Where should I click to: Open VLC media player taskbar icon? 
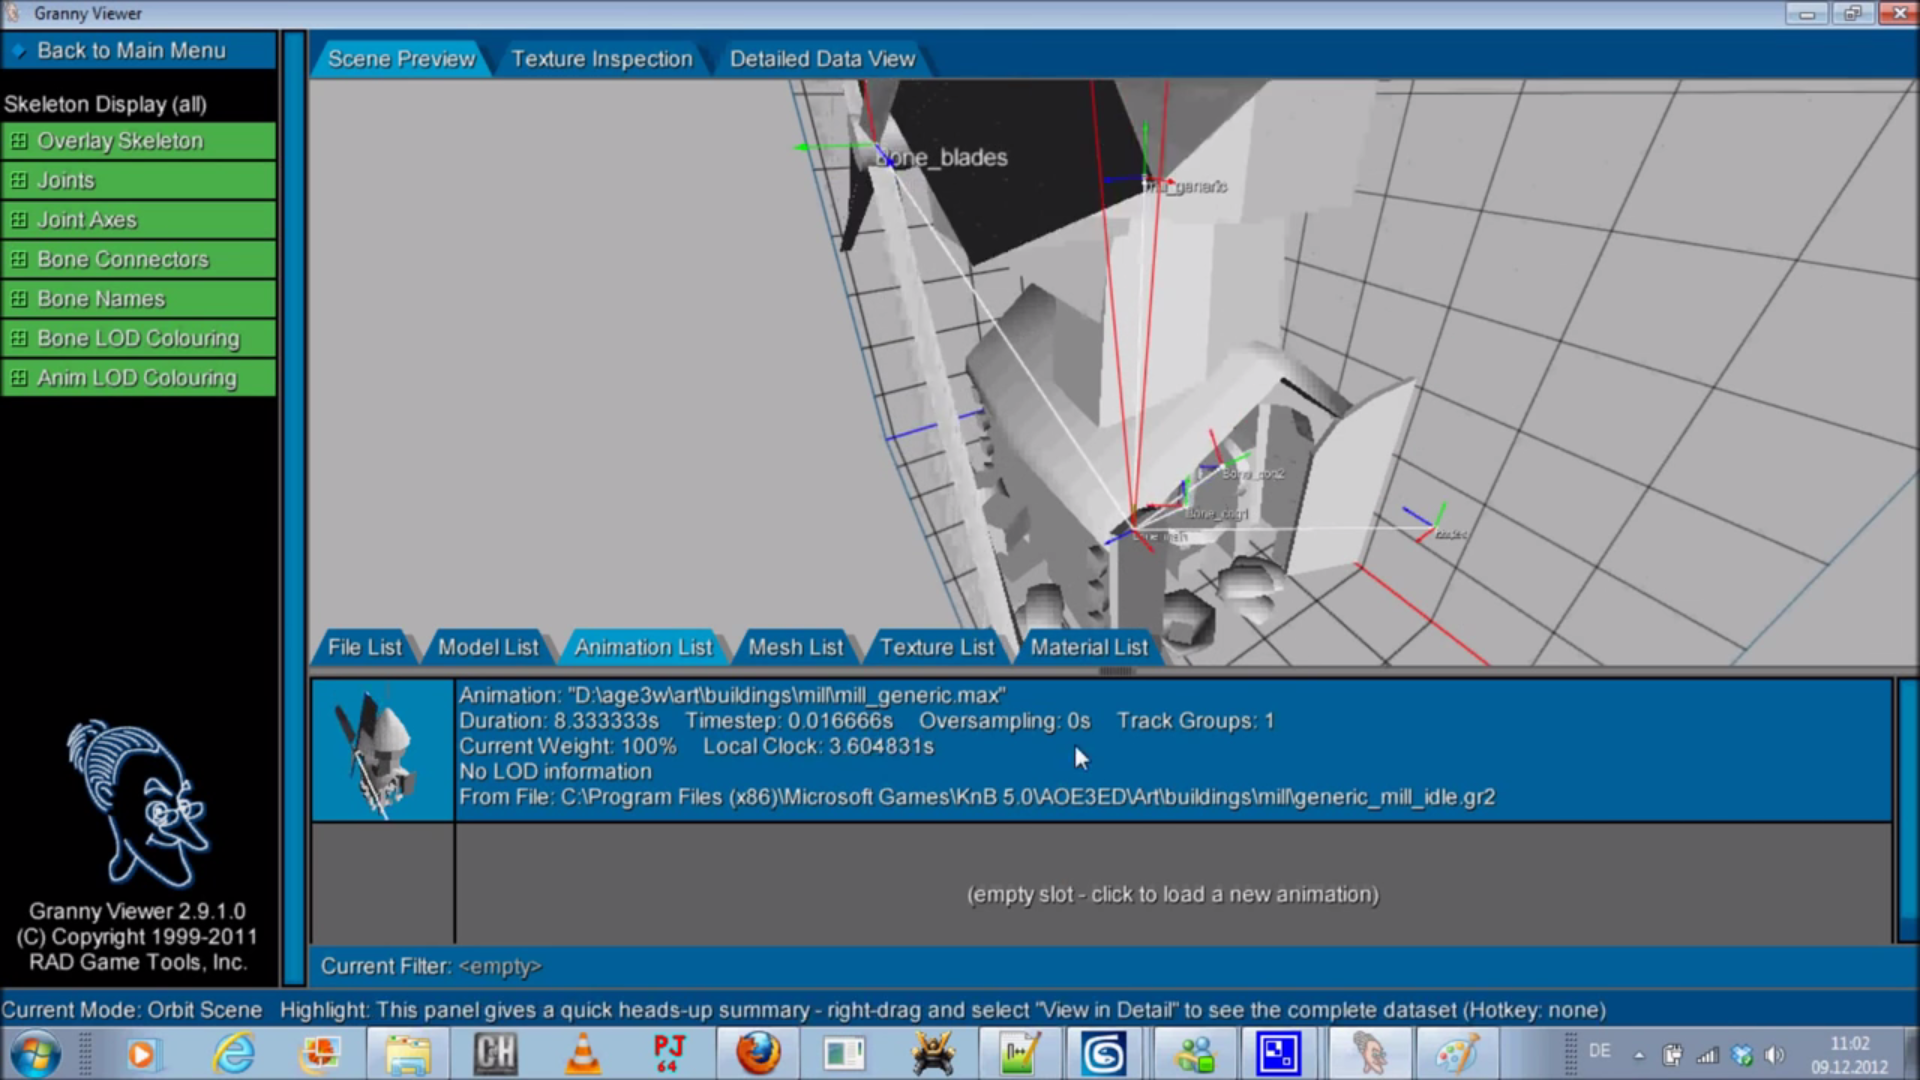pyautogui.click(x=583, y=1054)
